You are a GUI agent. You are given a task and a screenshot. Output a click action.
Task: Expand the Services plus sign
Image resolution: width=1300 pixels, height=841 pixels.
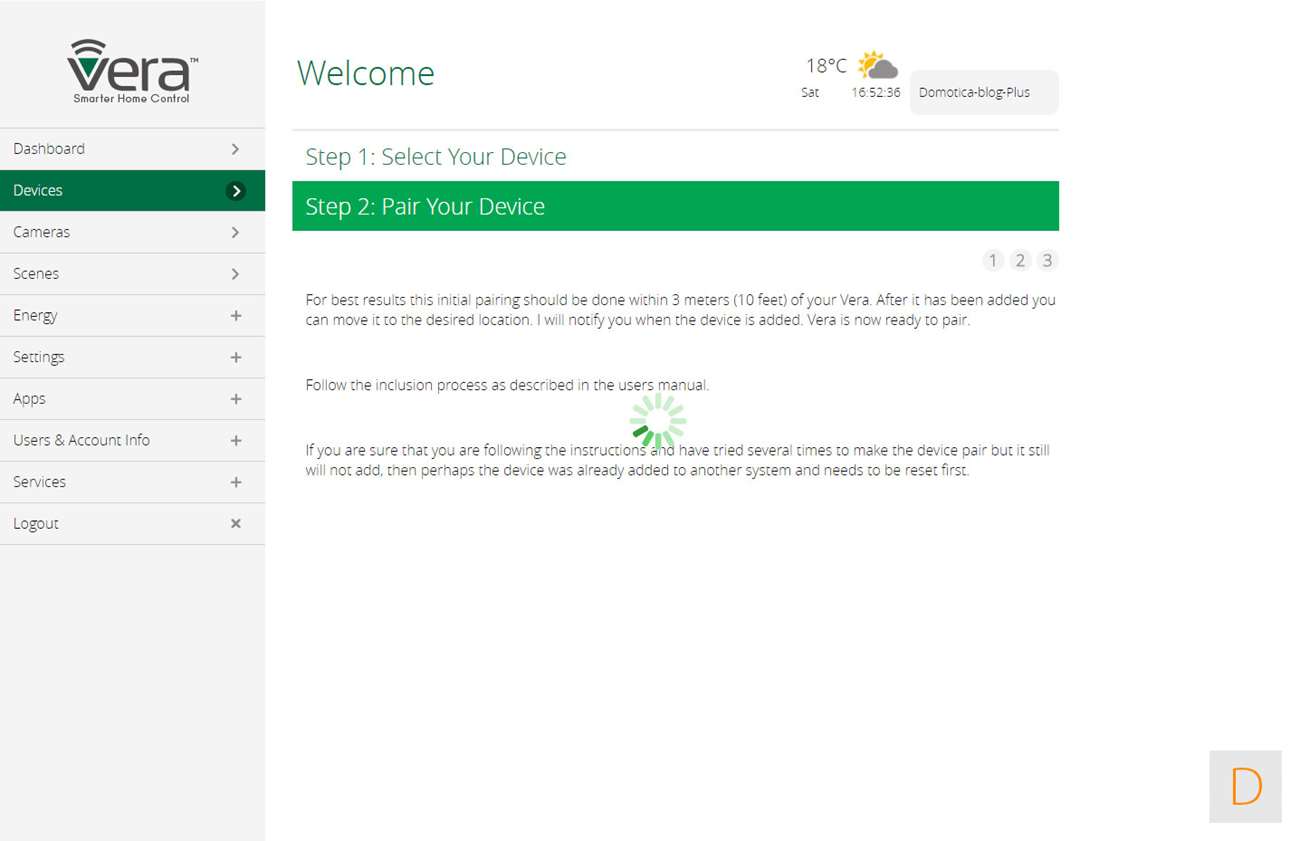click(236, 482)
